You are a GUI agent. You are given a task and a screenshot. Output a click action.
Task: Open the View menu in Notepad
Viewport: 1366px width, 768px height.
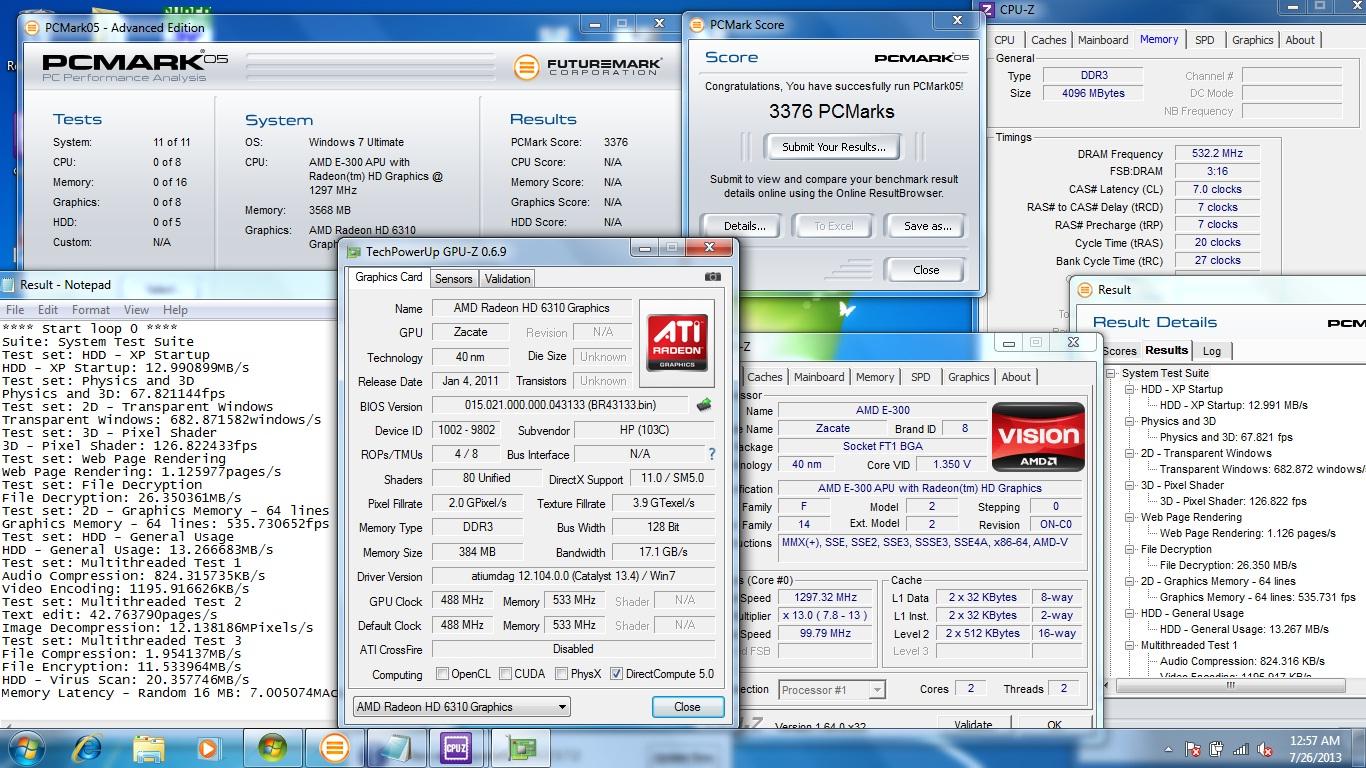136,310
